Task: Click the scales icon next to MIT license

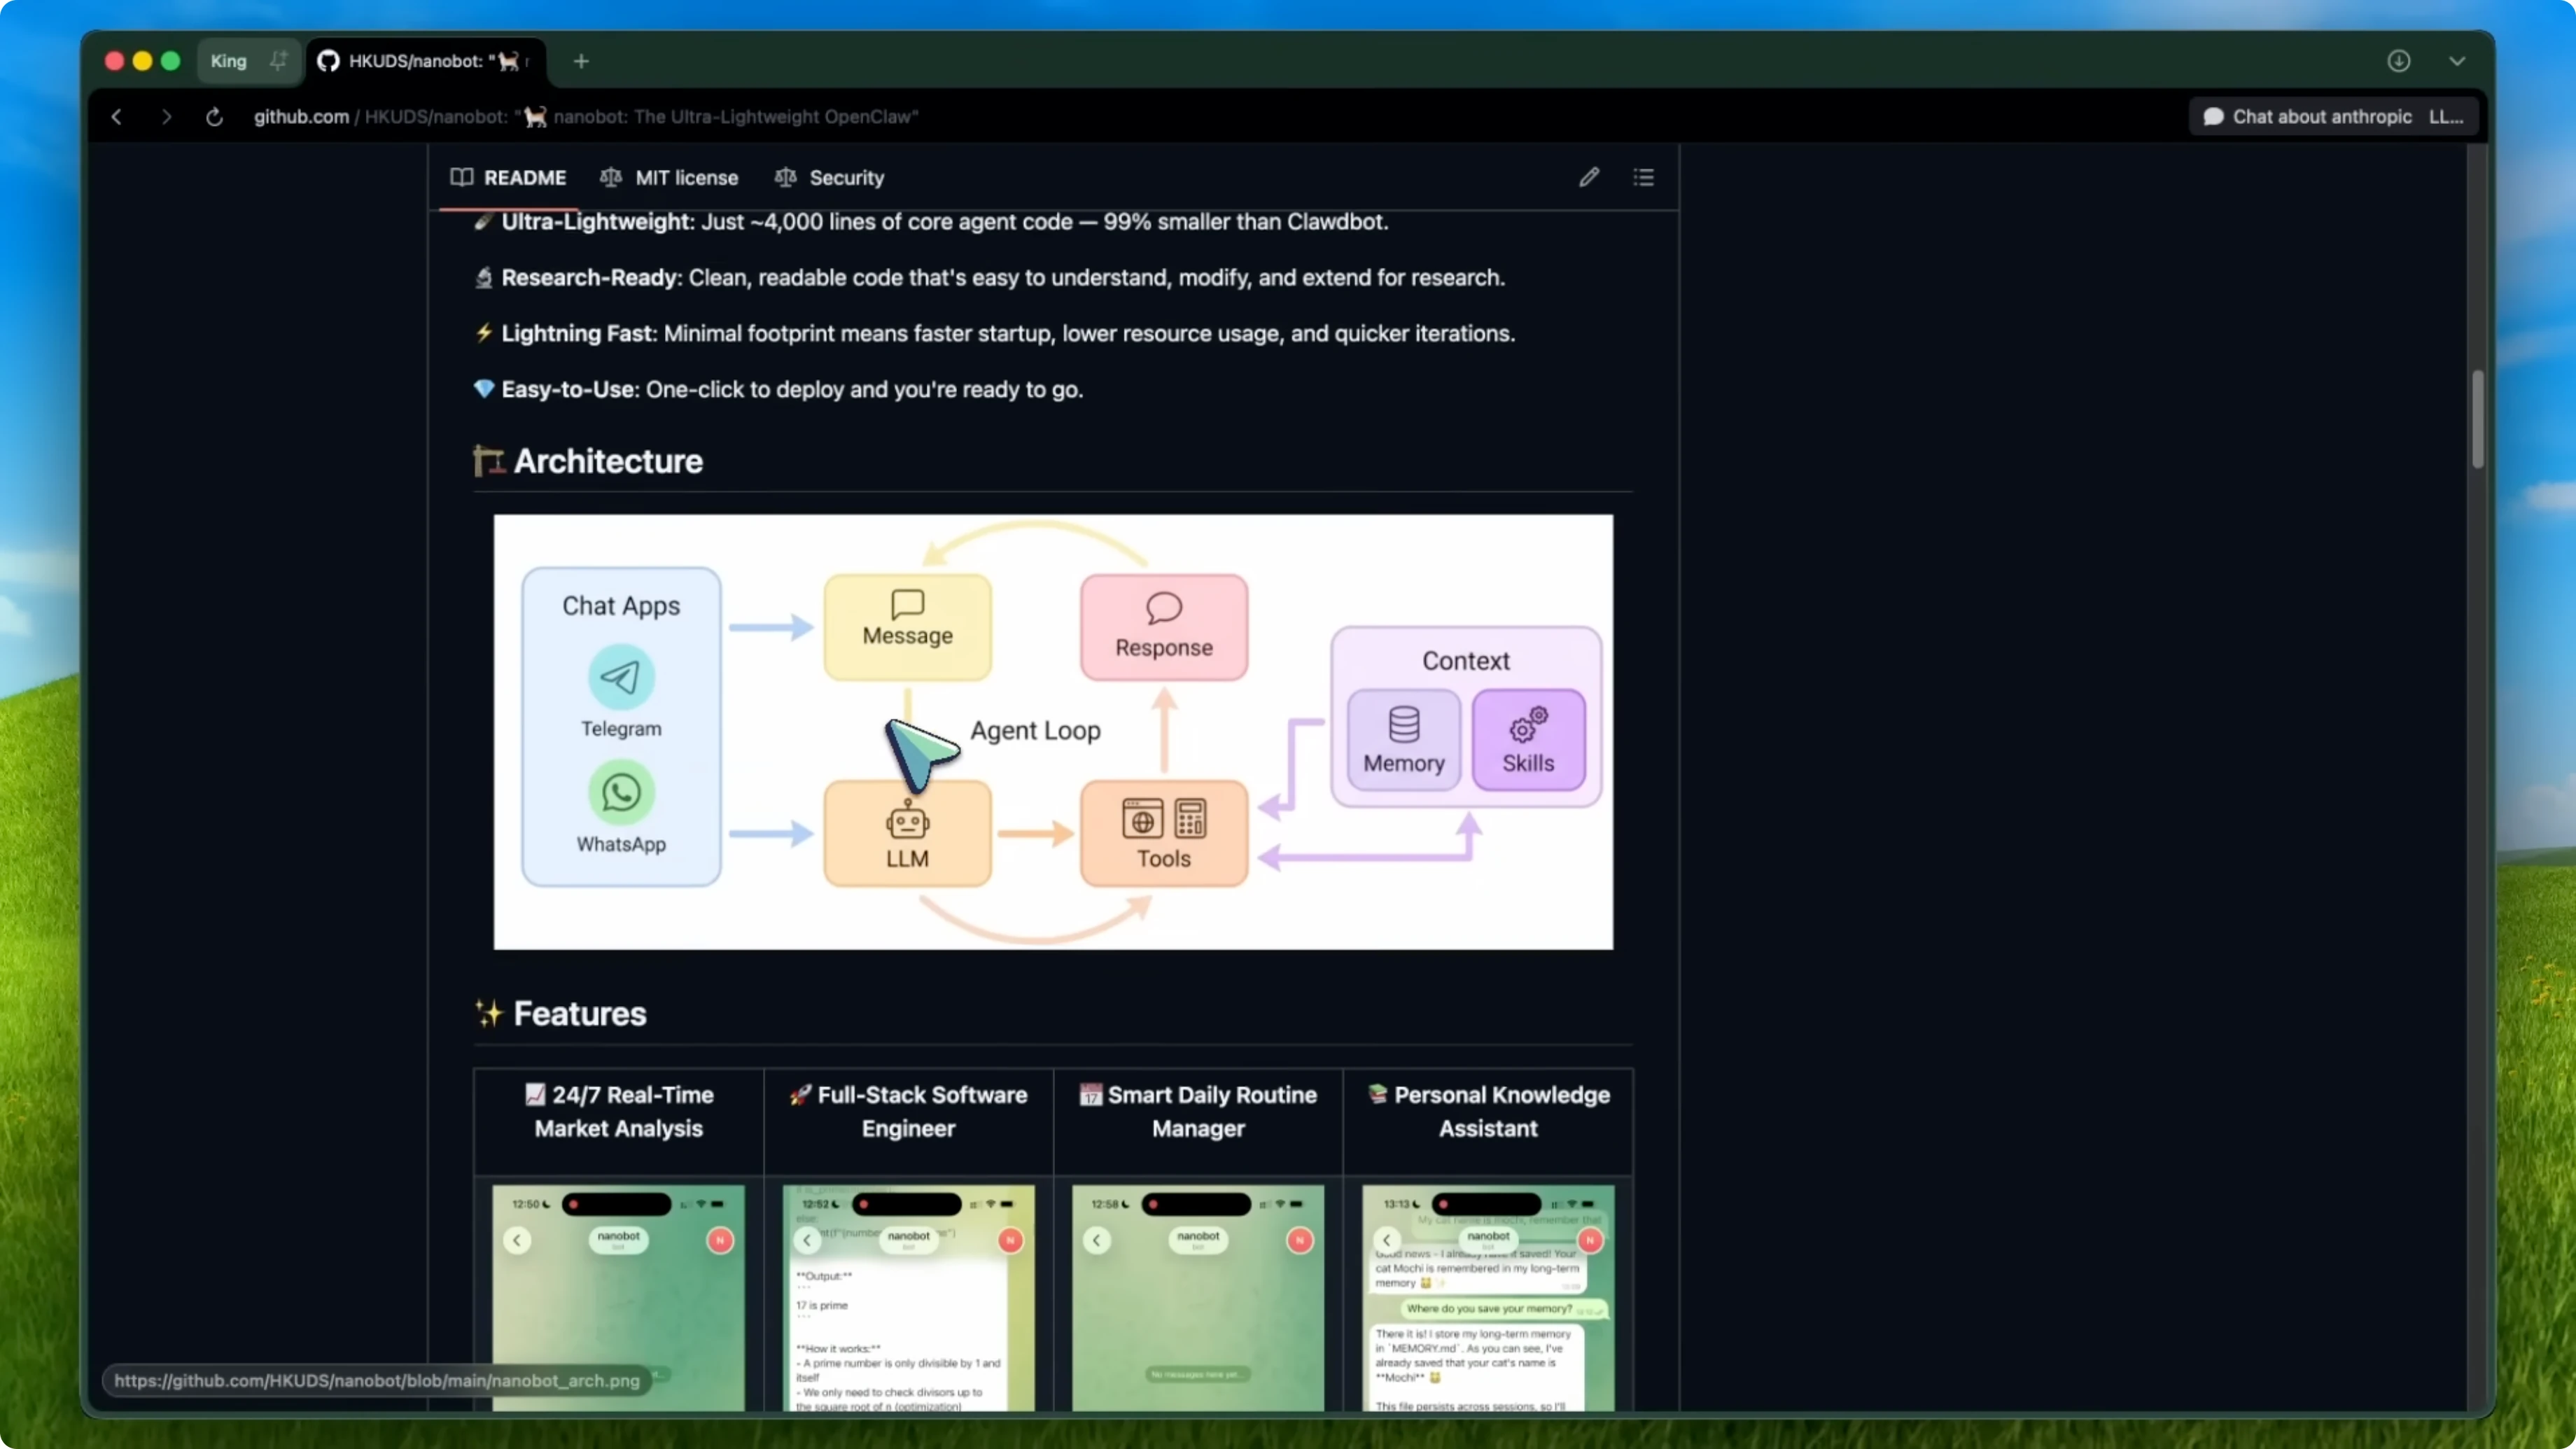Action: point(611,177)
